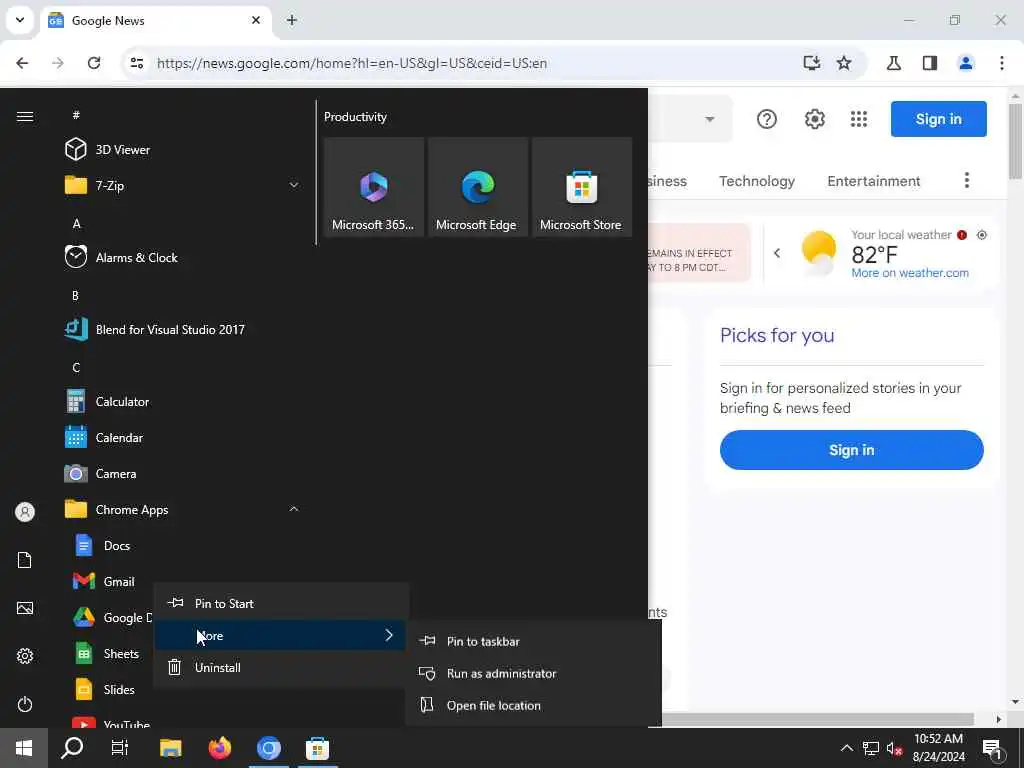Open File Explorer from taskbar
Image resolution: width=1024 pixels, height=768 pixels.
tap(170, 748)
